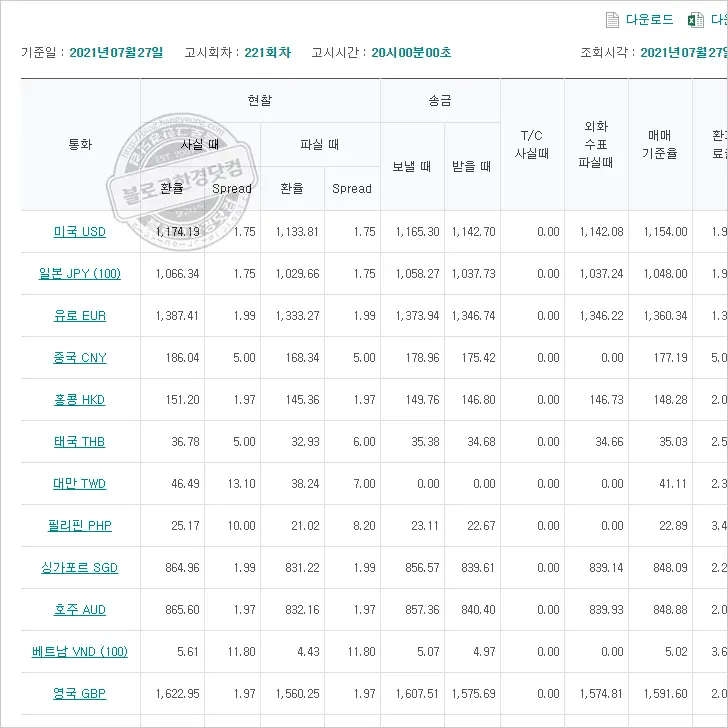Click the 받을 때 column header
The image size is (728, 728).
pyautogui.click(x=472, y=166)
